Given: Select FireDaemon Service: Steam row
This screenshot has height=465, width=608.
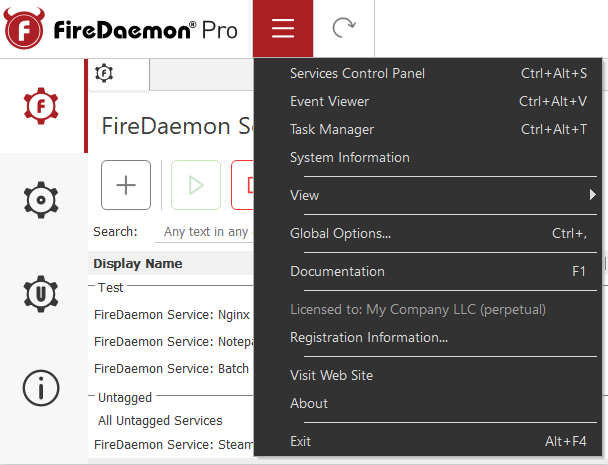Looking at the screenshot, I should coord(171,444).
